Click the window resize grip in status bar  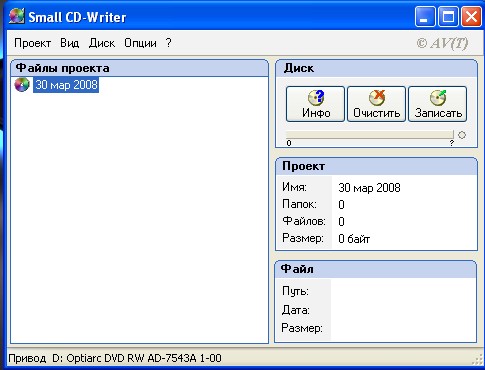click(477, 360)
